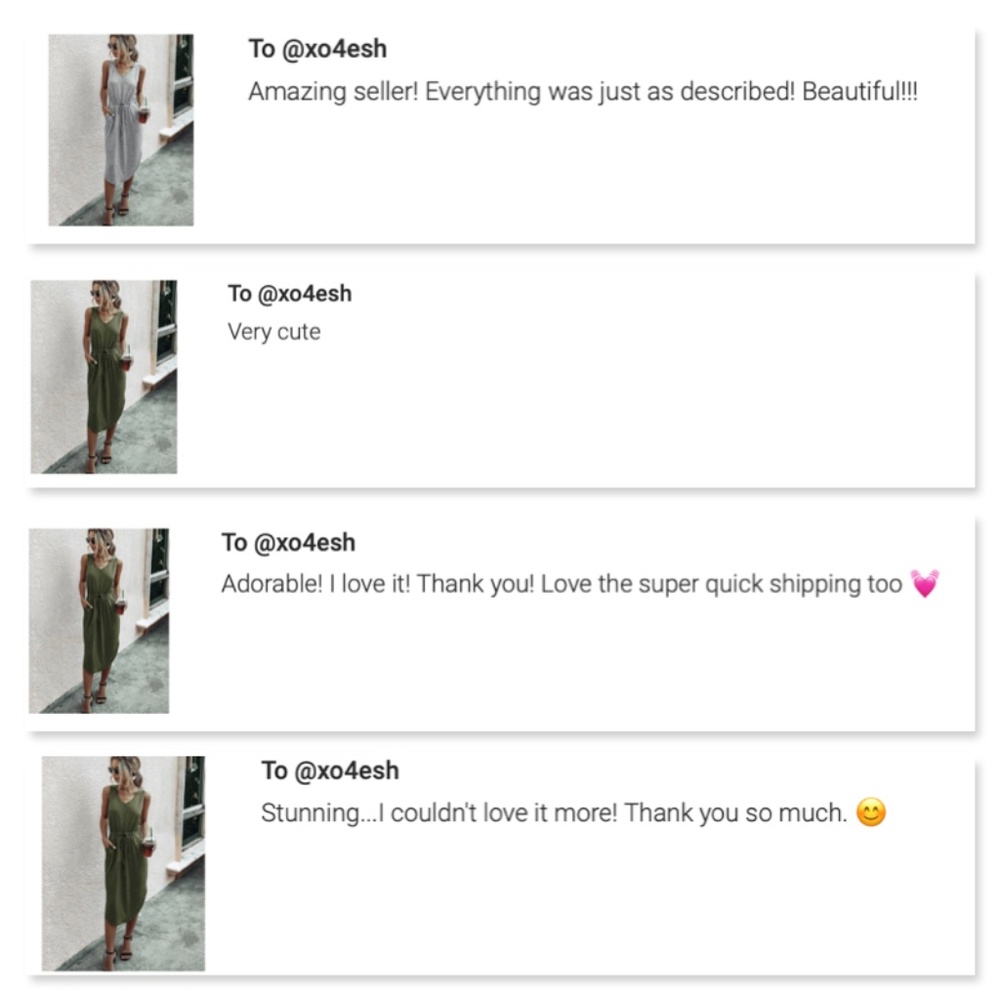
Task: Click '@xo4esh' above 'Amazing seller!' review
Action: pos(335,49)
